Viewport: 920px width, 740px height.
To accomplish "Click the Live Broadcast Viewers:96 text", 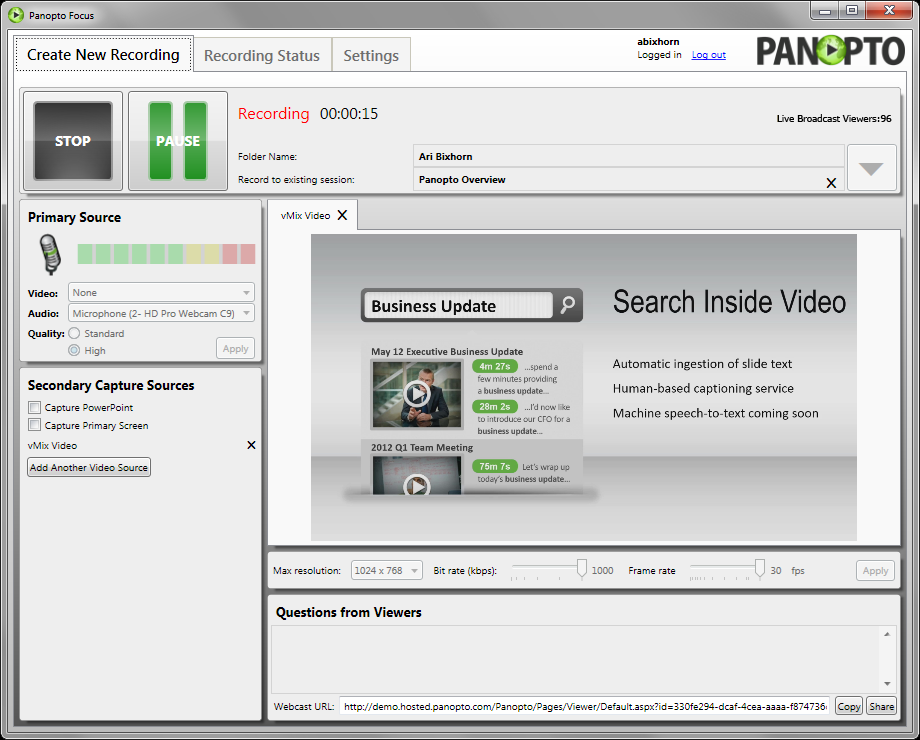I will [x=834, y=119].
